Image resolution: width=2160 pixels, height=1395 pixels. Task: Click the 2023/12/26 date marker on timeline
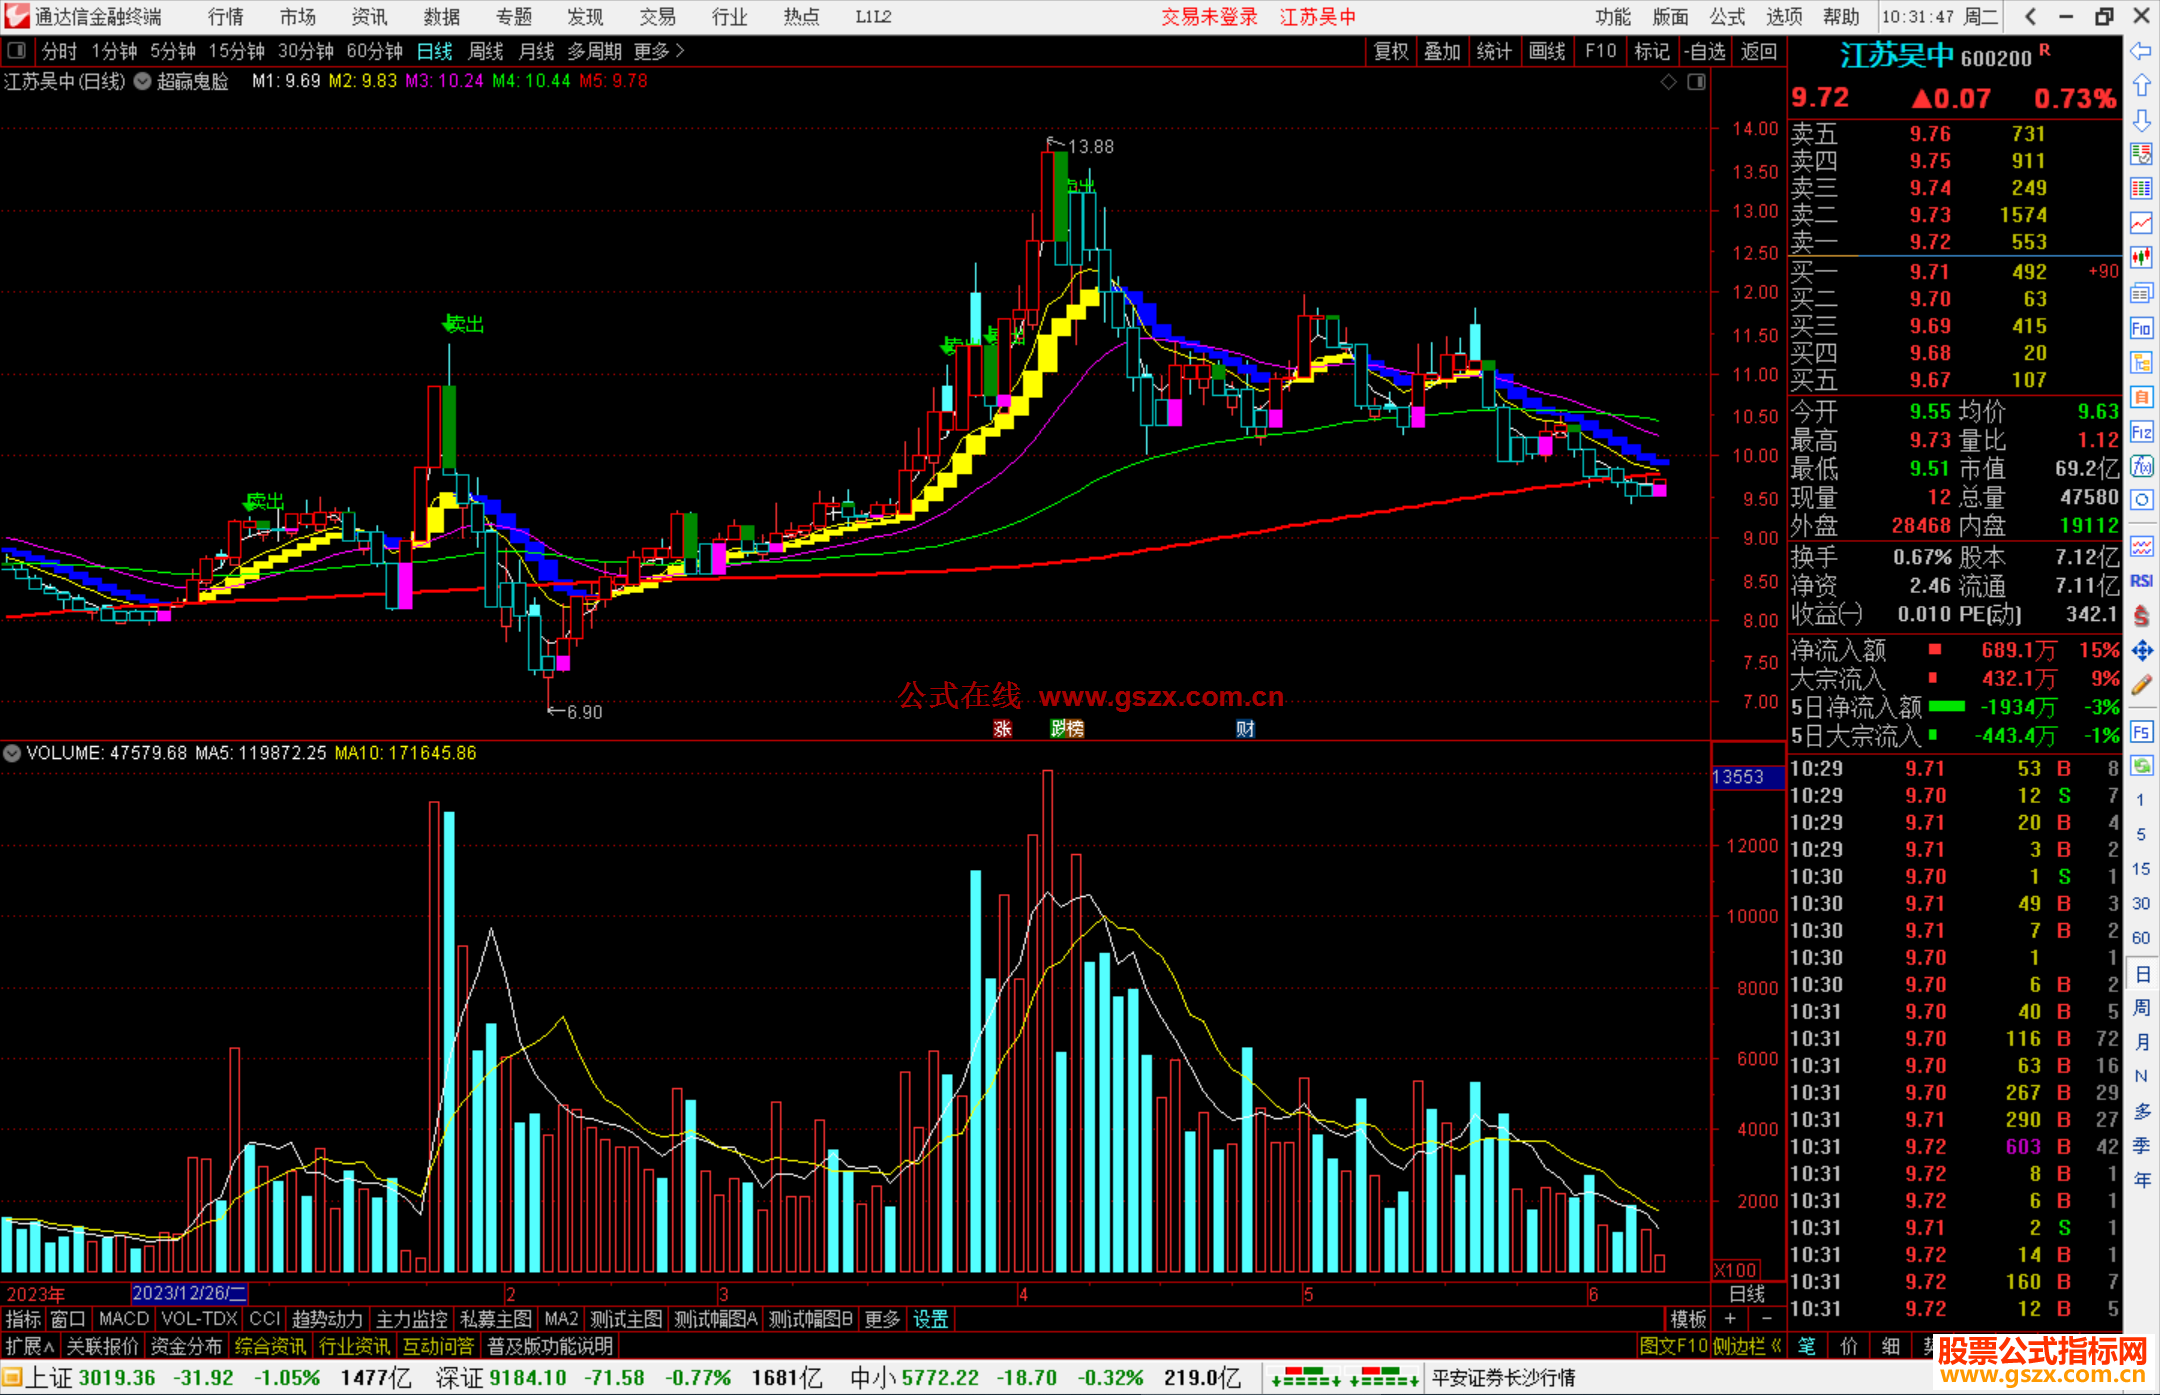click(189, 1293)
